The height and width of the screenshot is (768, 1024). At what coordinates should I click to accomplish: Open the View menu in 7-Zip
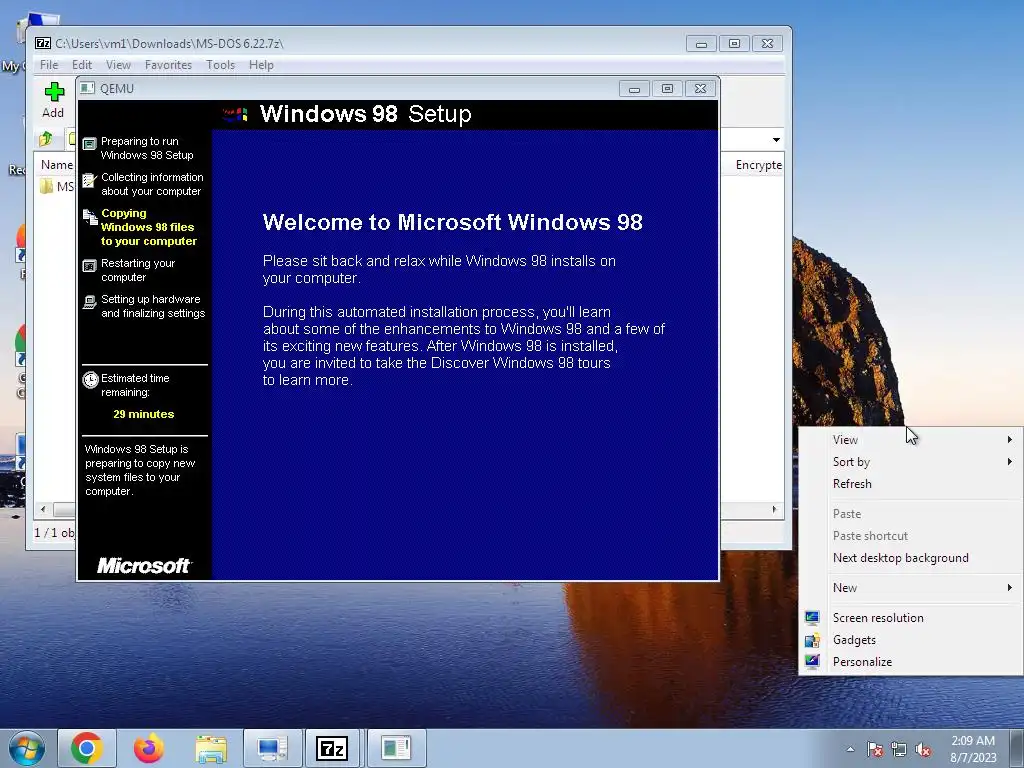pos(118,65)
